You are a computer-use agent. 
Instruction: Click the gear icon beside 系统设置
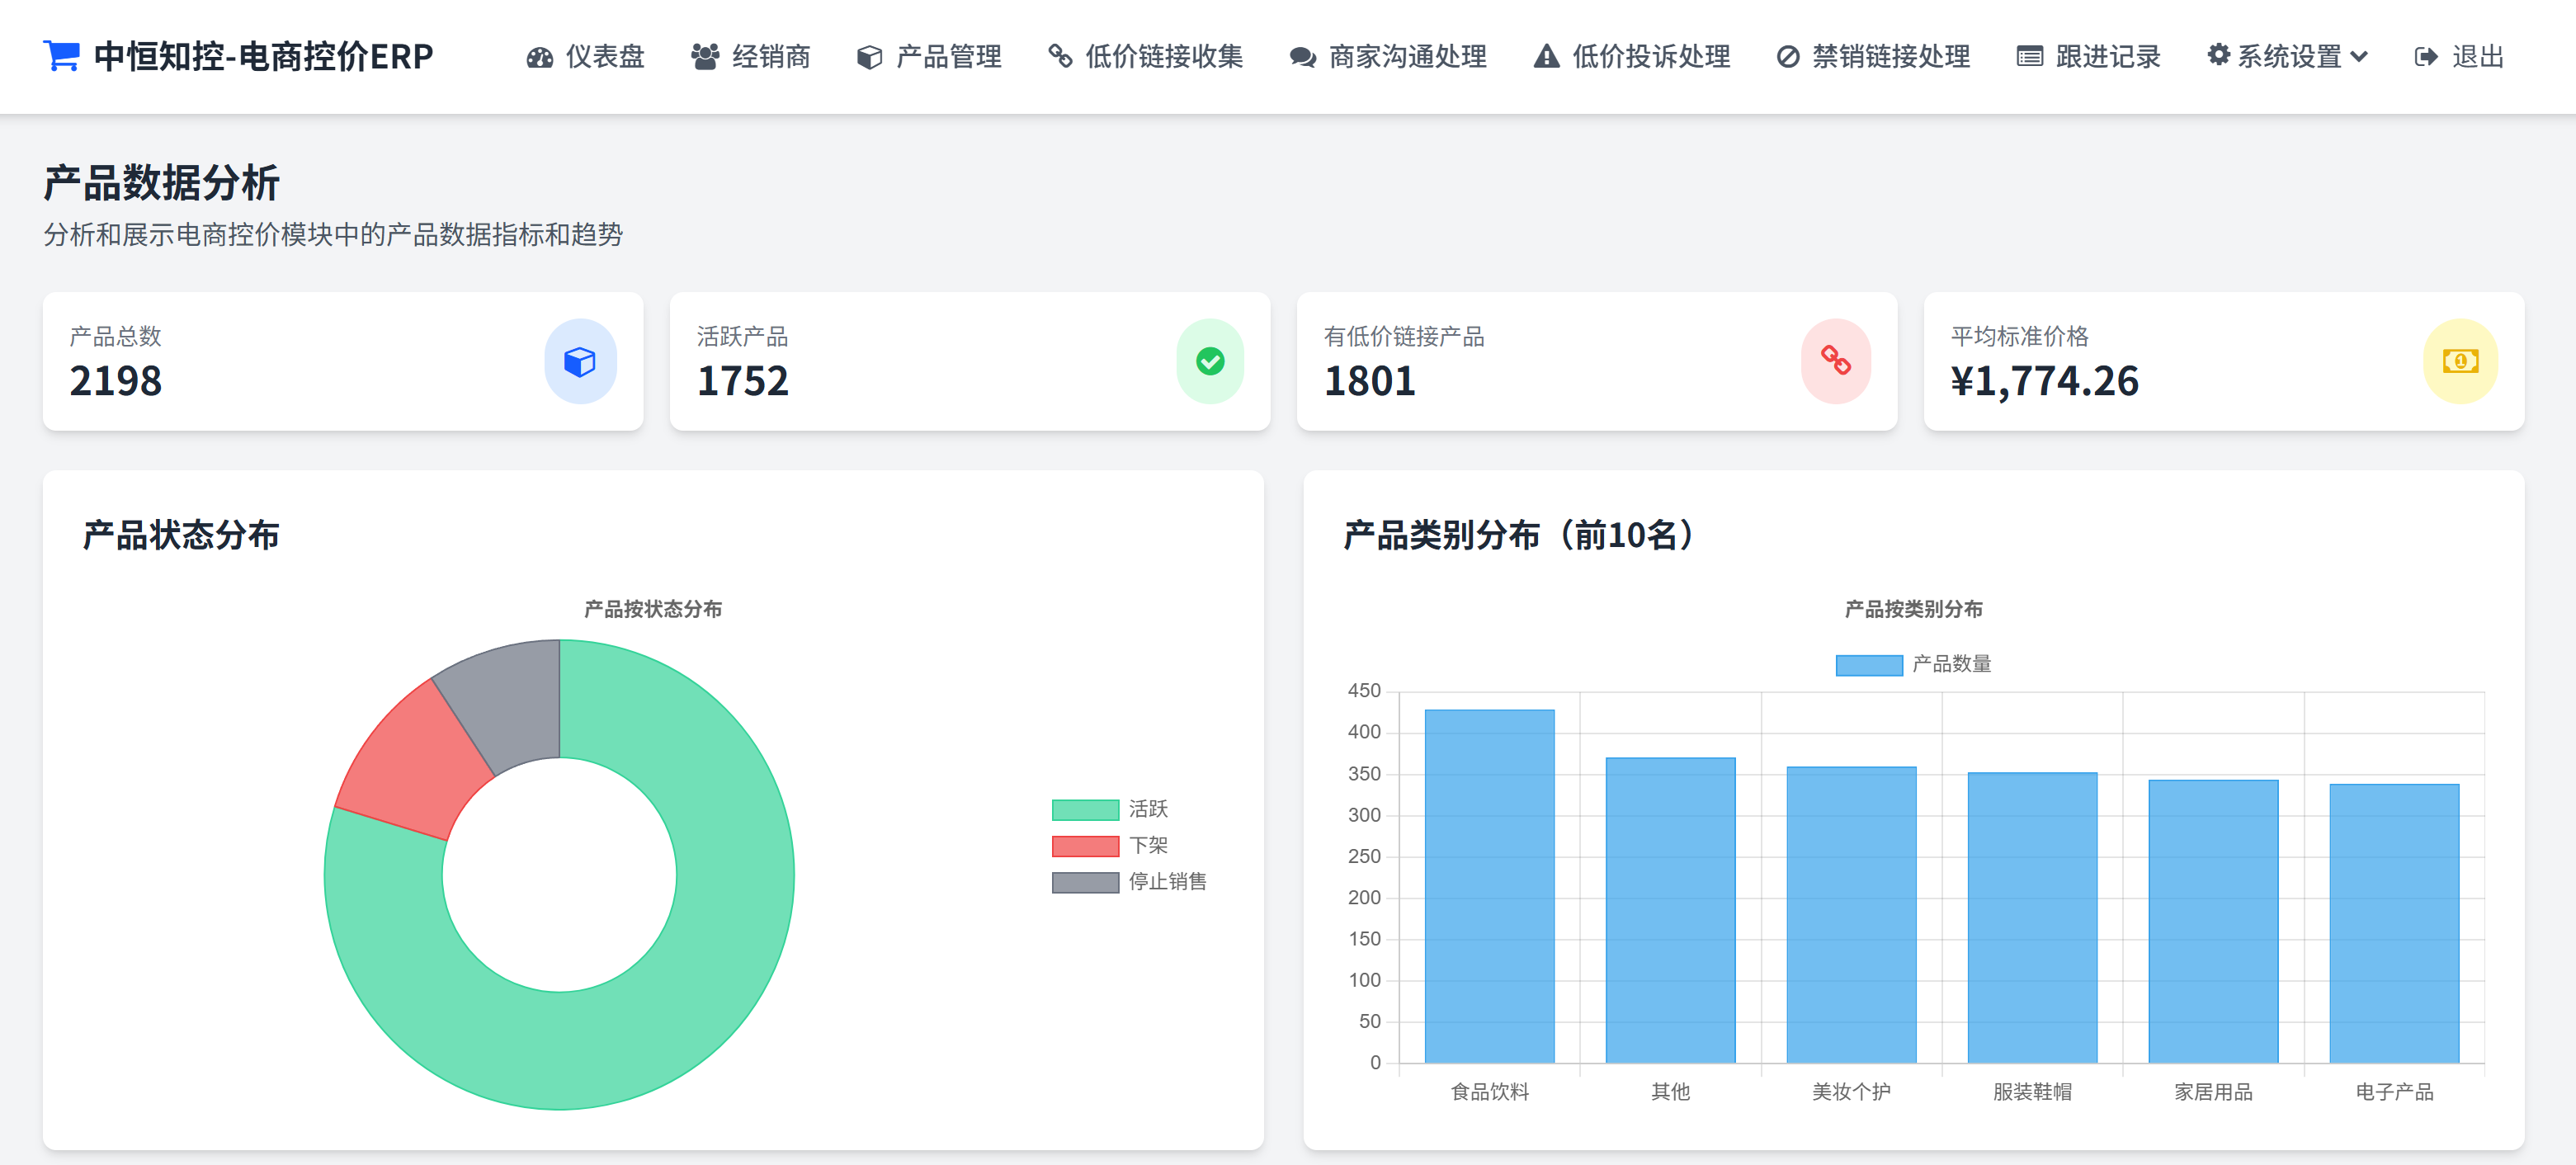tap(2218, 55)
